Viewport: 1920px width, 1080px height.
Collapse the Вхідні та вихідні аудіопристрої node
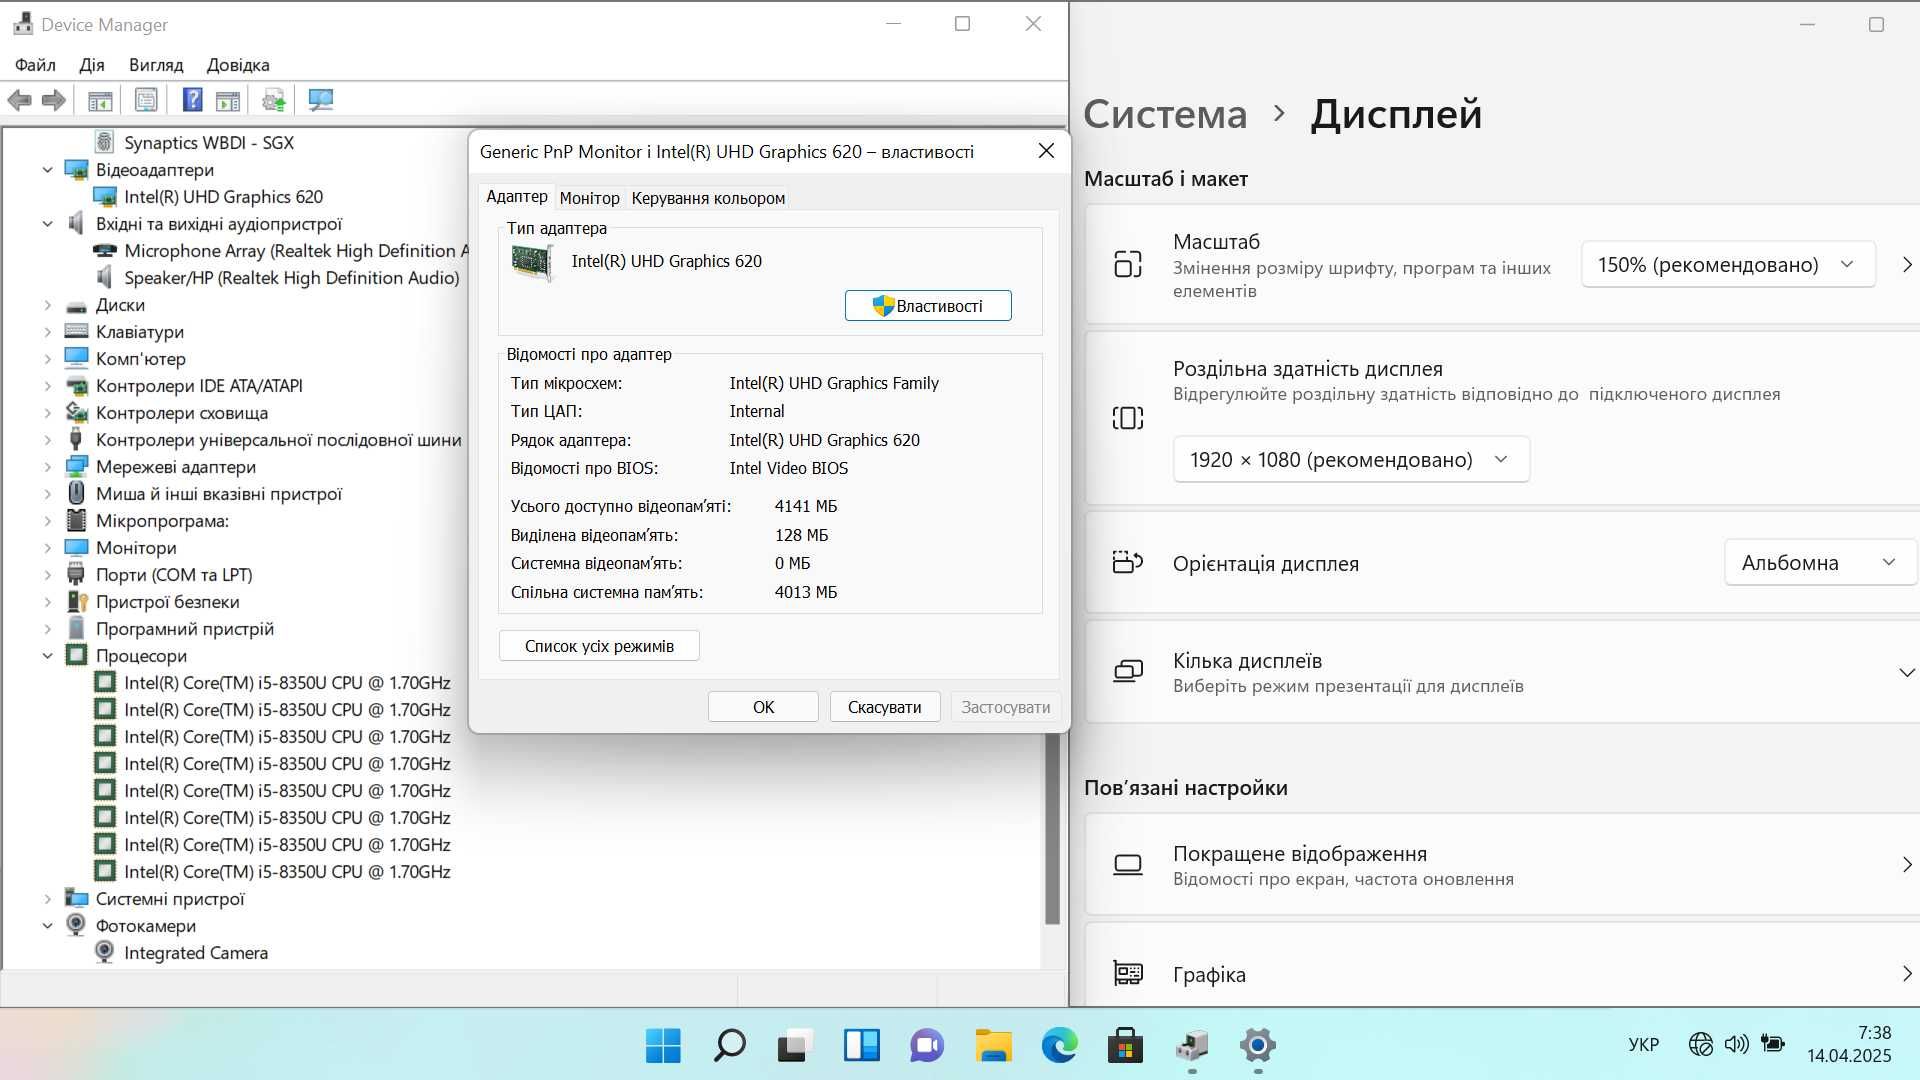(47, 224)
